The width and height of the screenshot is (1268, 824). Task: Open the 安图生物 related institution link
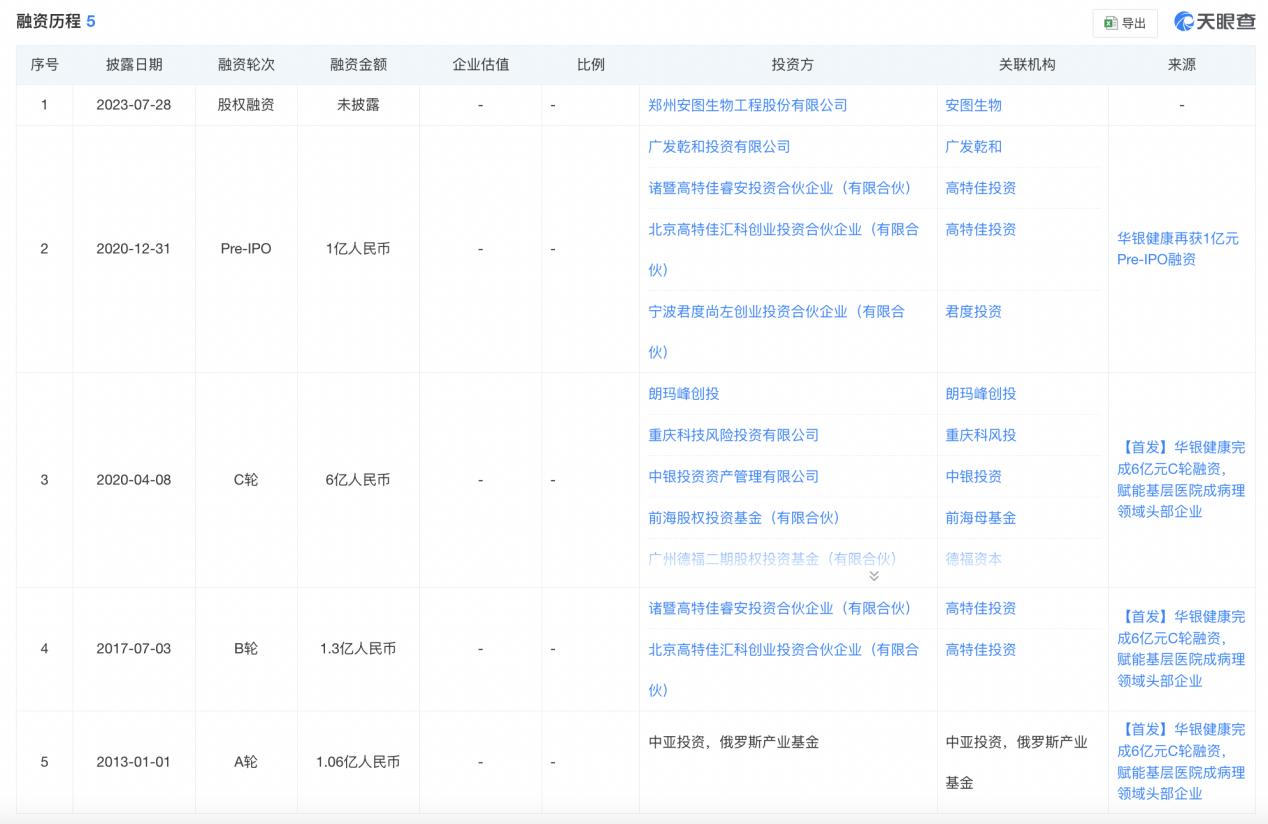tap(973, 105)
